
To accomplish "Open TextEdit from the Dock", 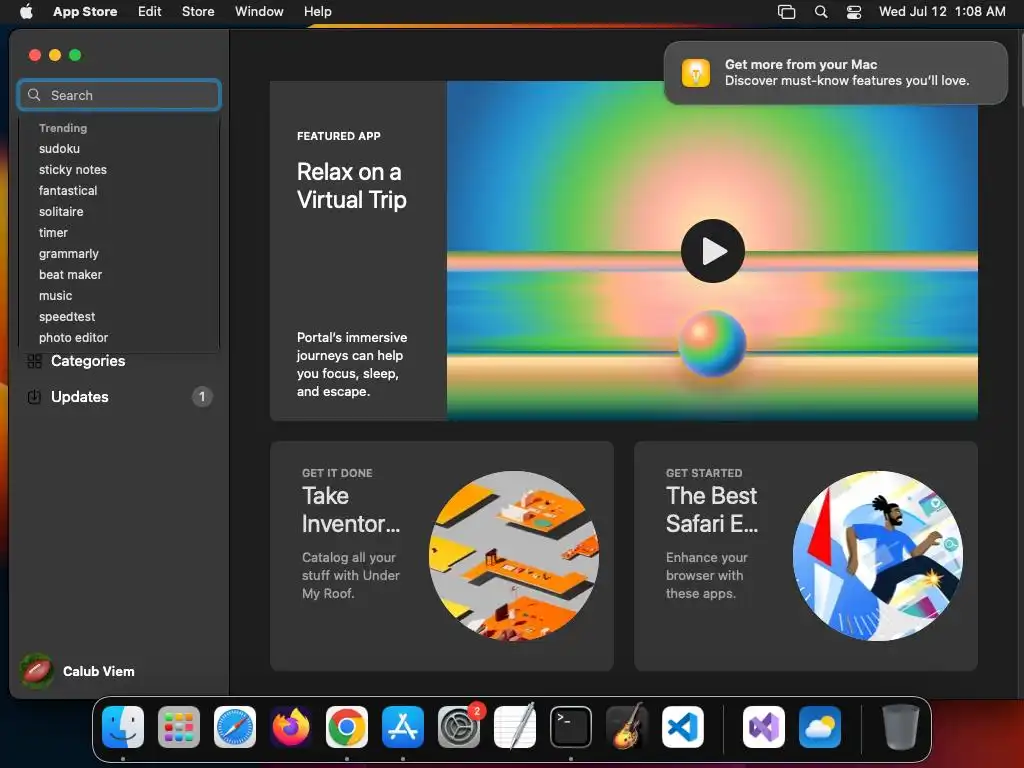I will coord(515,727).
